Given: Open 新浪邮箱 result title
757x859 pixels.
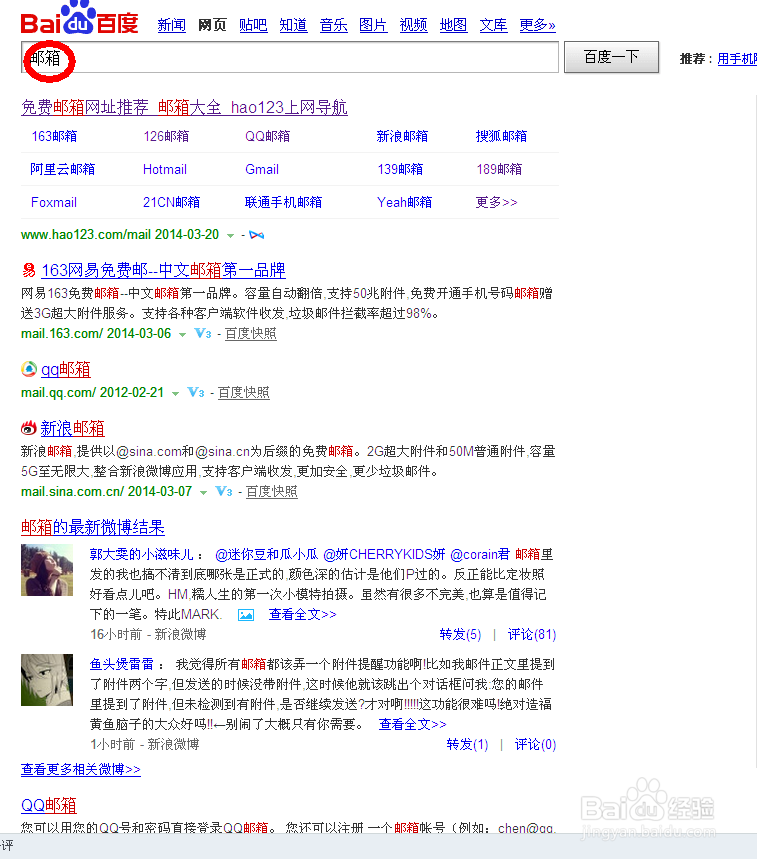Looking at the screenshot, I should 72,428.
